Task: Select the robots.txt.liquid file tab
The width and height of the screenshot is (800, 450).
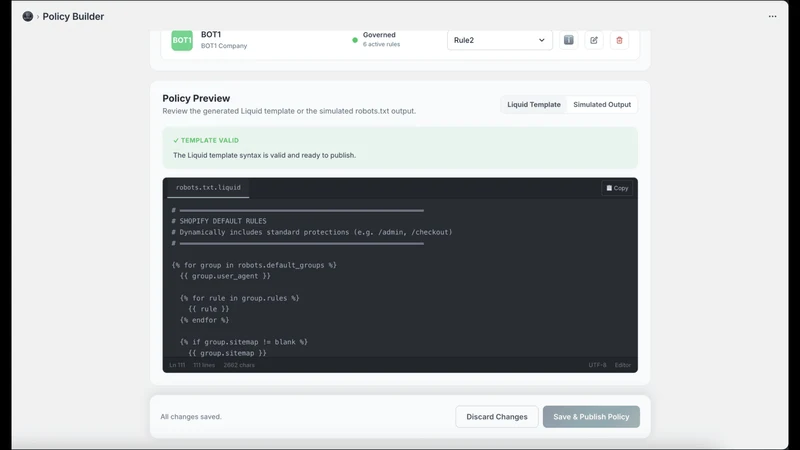Action: point(208,187)
